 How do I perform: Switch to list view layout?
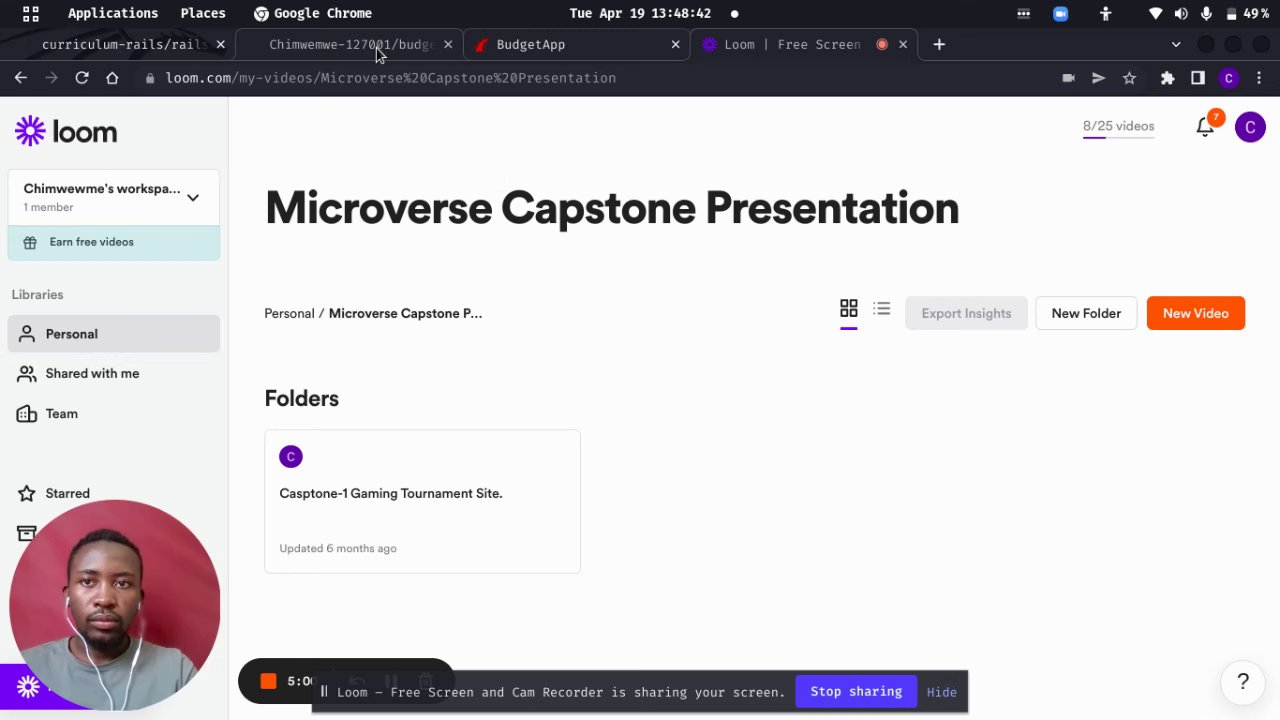tap(881, 308)
